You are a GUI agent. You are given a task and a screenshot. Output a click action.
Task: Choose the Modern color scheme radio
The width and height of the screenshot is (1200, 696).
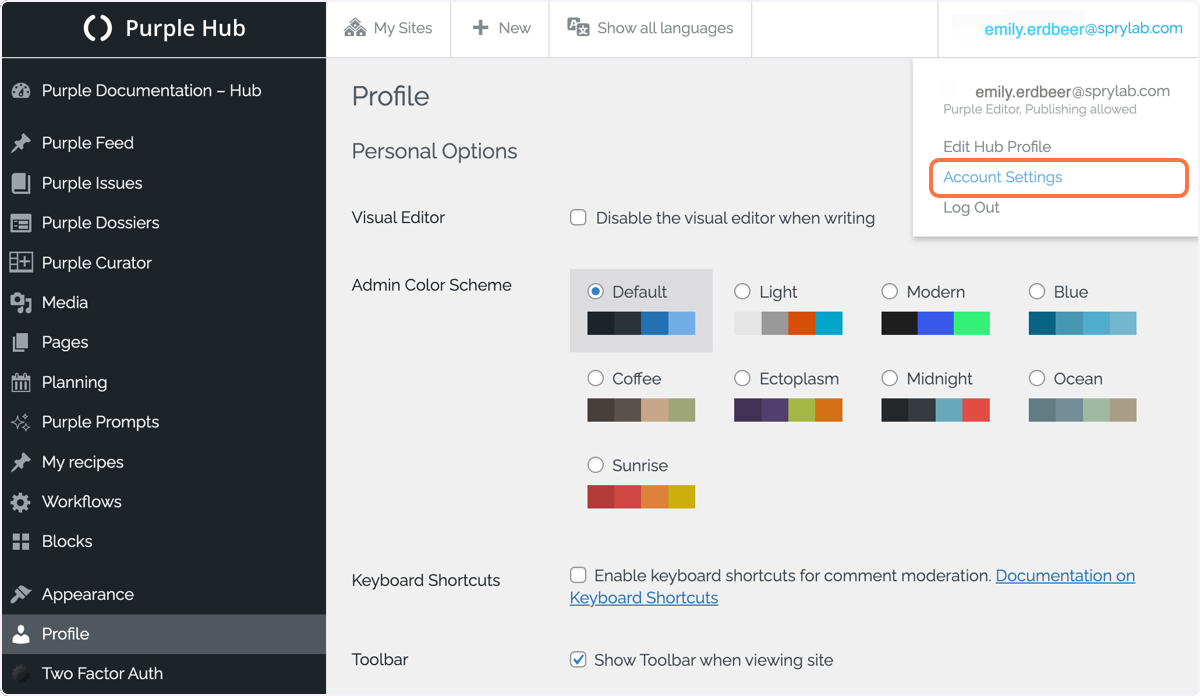coord(890,292)
